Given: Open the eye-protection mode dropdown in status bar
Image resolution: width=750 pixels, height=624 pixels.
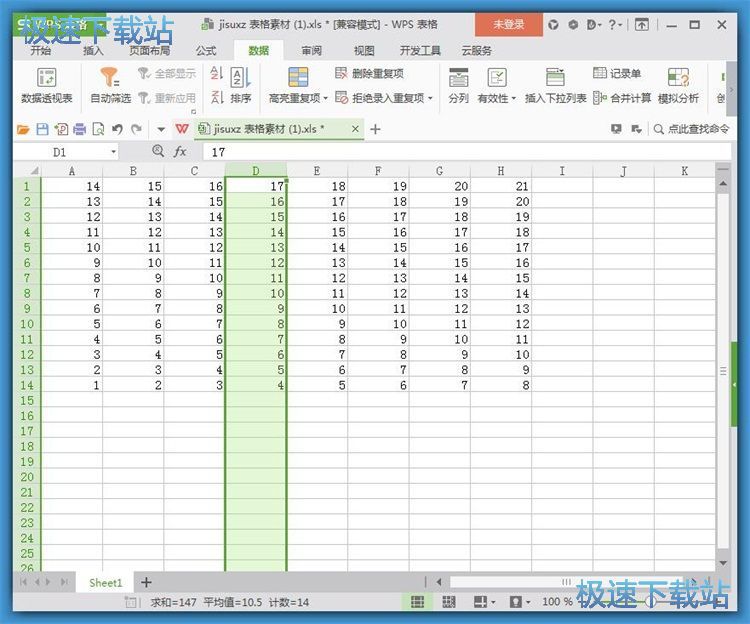Looking at the screenshot, I should 528,602.
